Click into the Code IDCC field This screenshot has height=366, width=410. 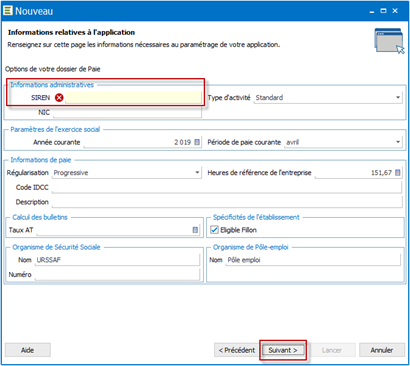click(x=227, y=187)
